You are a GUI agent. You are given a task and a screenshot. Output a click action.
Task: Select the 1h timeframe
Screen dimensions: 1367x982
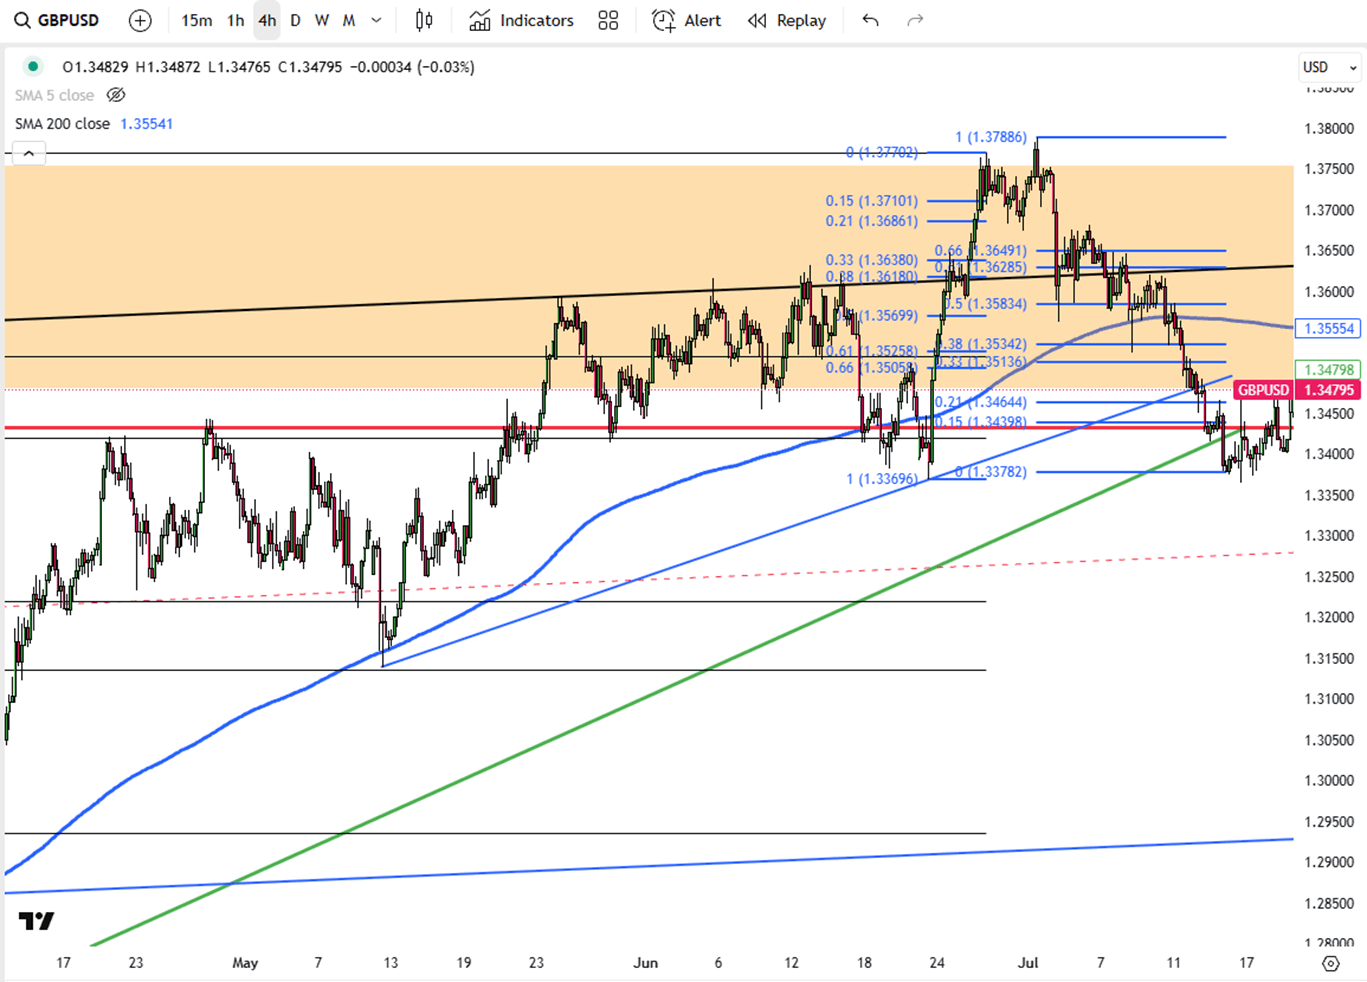click(x=235, y=20)
